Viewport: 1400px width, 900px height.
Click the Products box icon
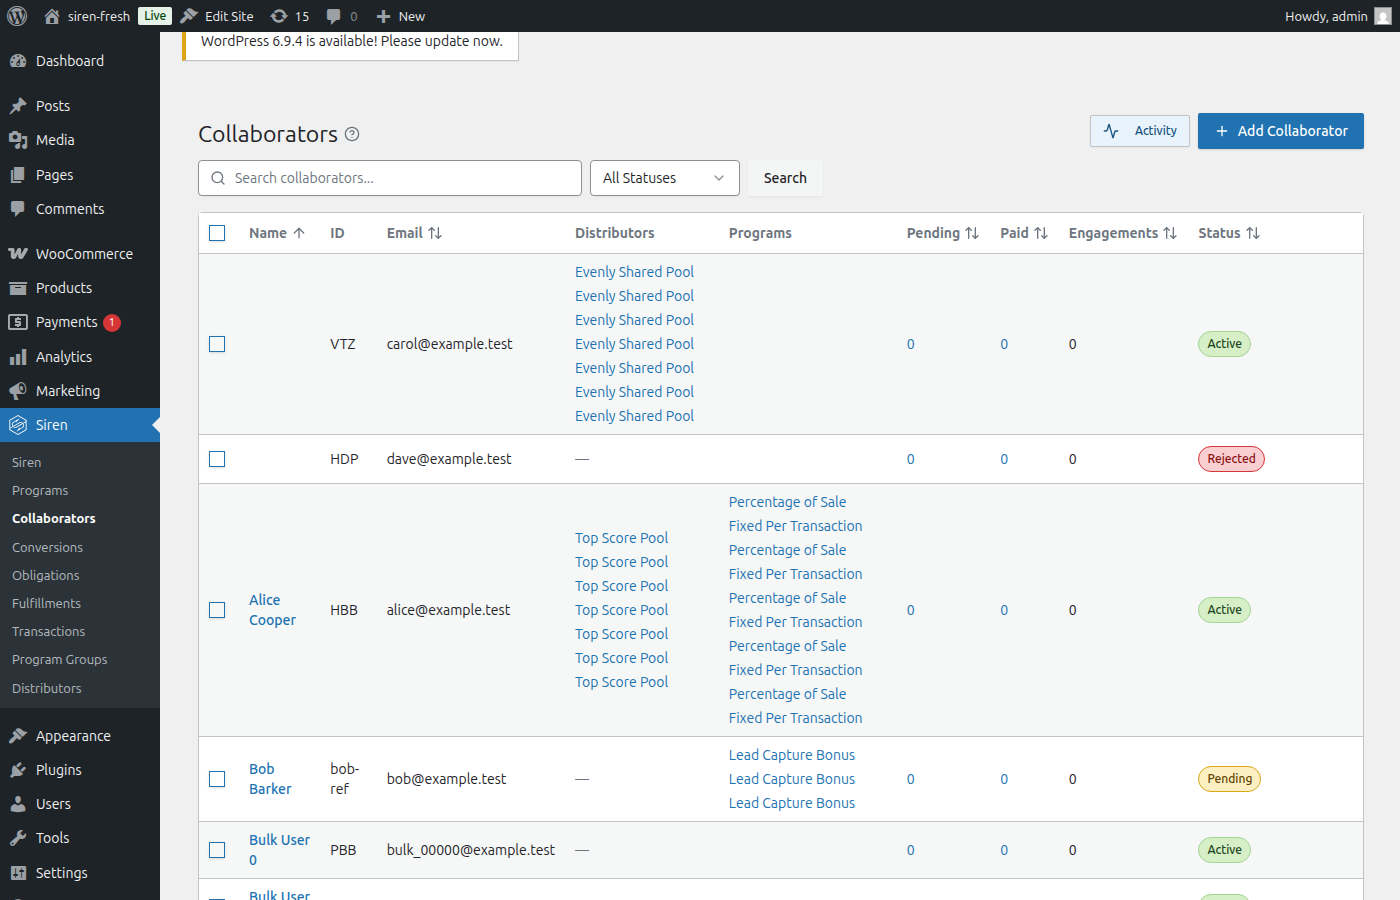click(x=18, y=288)
